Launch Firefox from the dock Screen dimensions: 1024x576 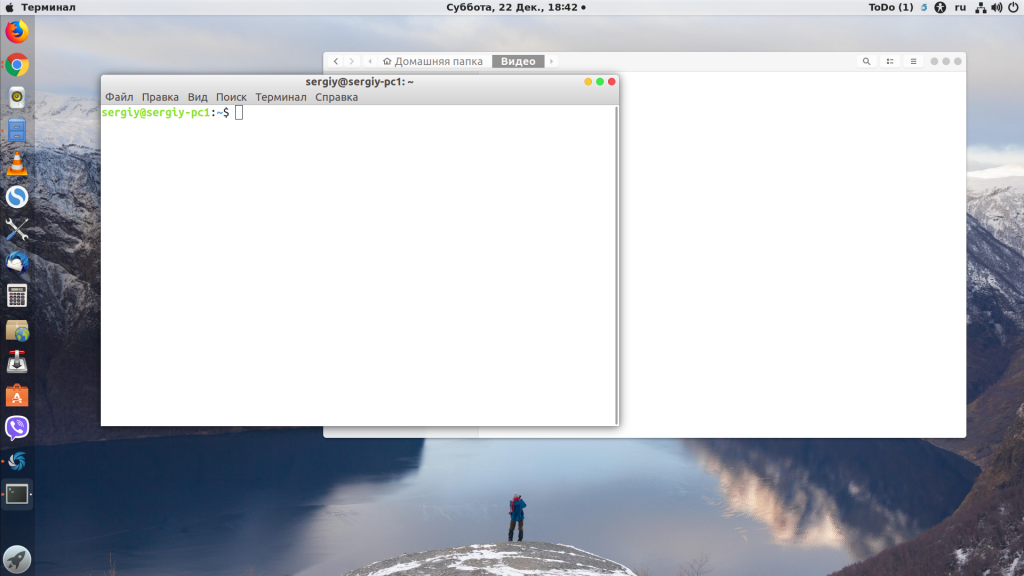pyautogui.click(x=17, y=32)
